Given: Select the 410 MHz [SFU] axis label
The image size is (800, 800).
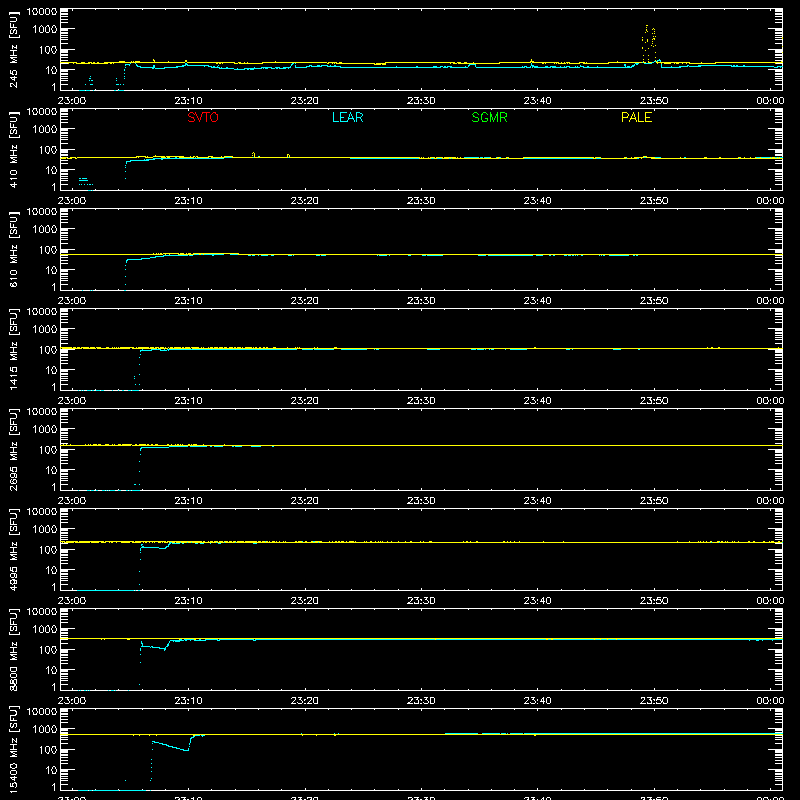Looking at the screenshot, I should tap(14, 149).
